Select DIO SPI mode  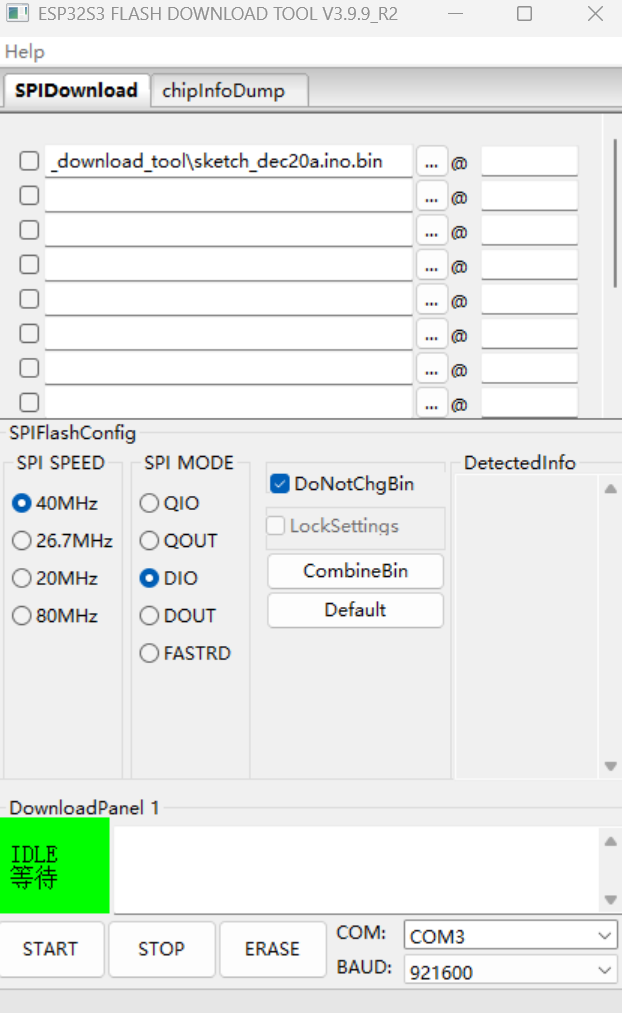169,578
